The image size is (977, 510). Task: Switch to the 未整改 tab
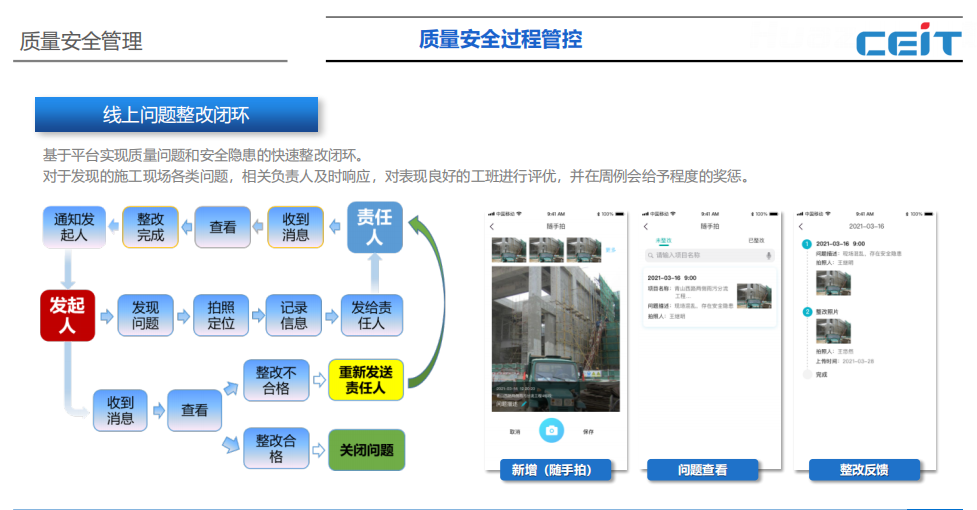pos(663,241)
